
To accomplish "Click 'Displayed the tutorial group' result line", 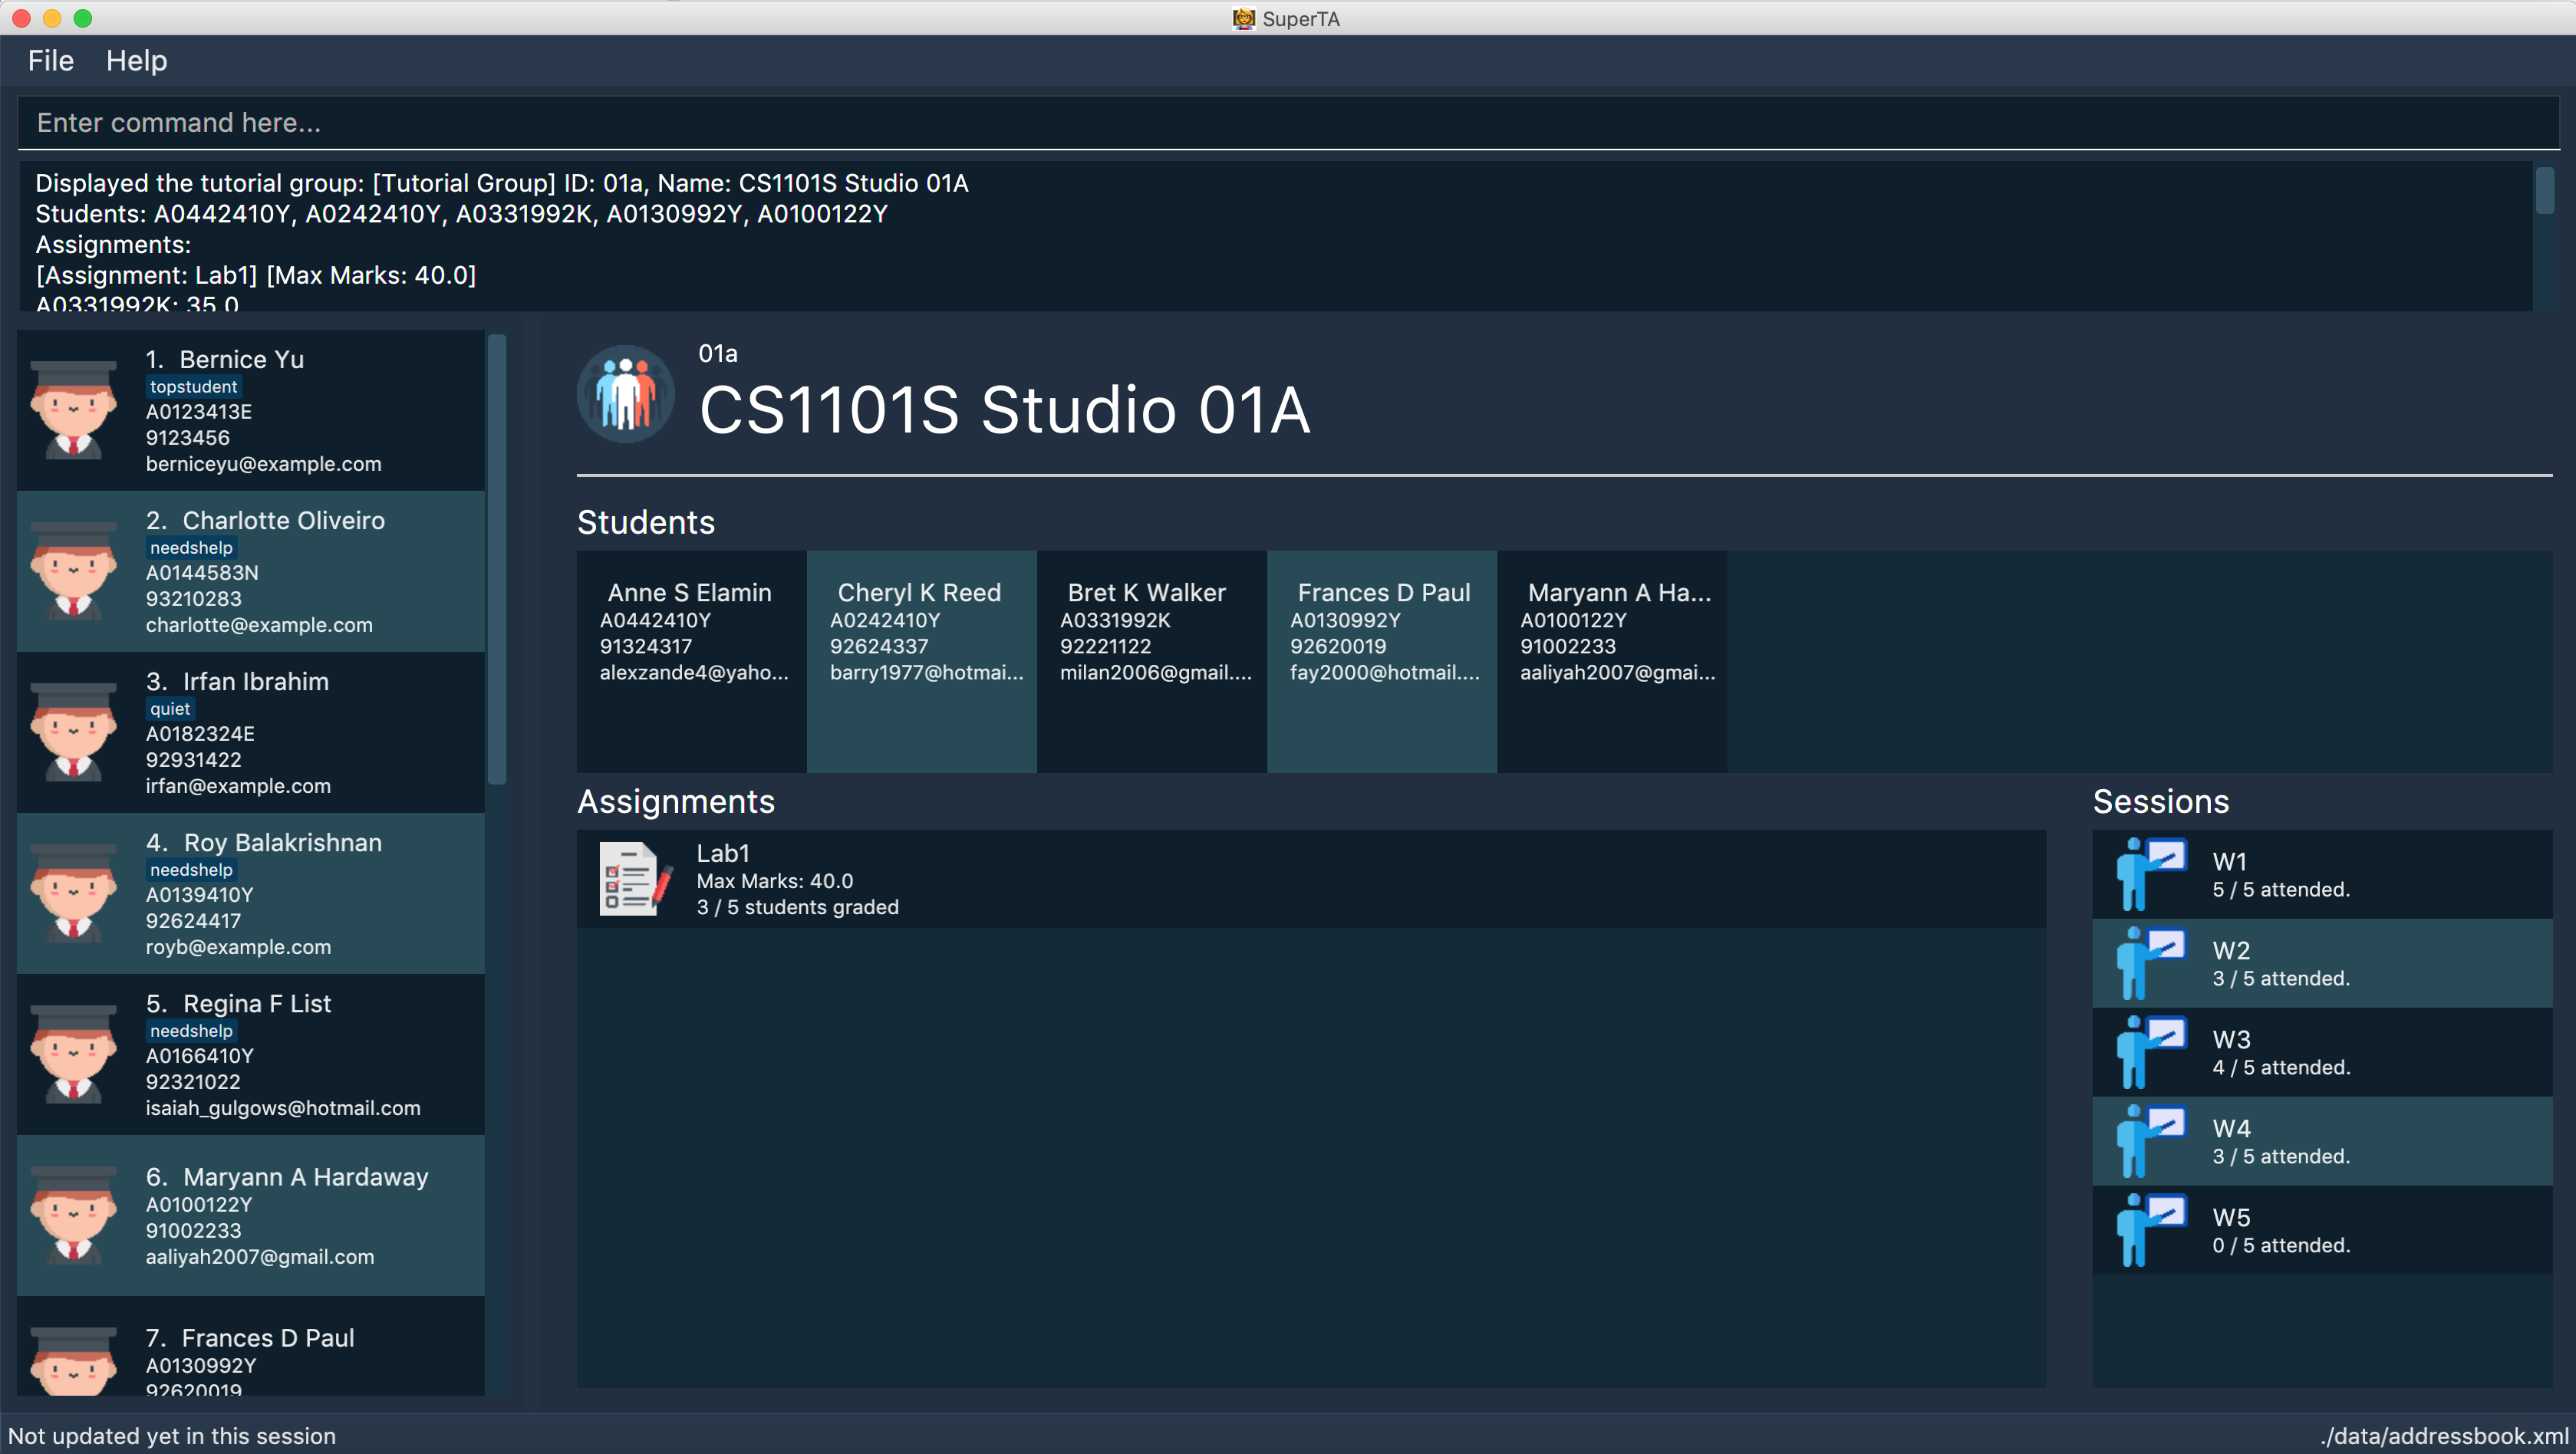I will tap(502, 183).
